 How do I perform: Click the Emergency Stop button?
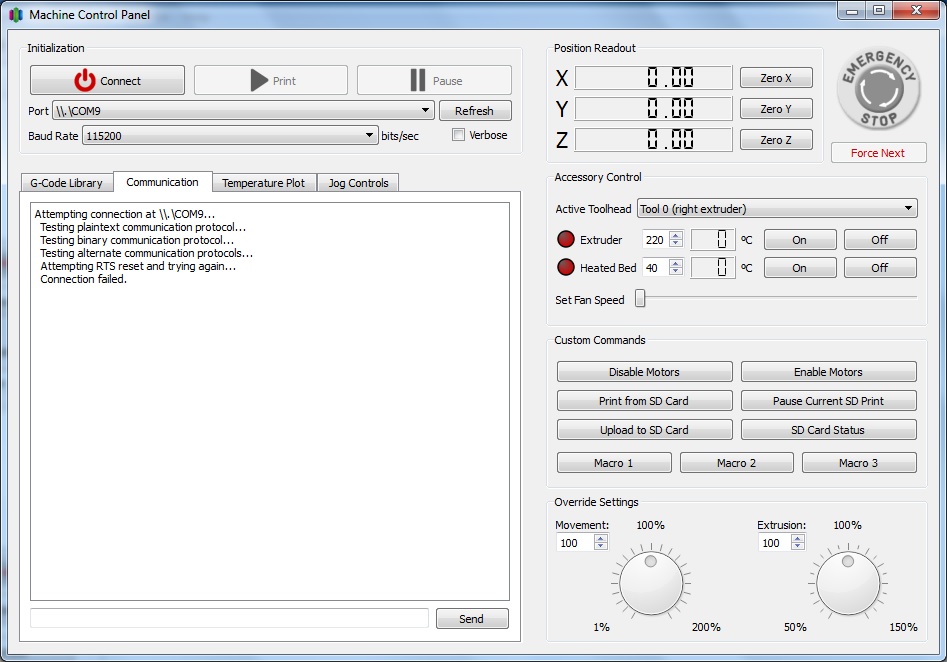pos(879,89)
